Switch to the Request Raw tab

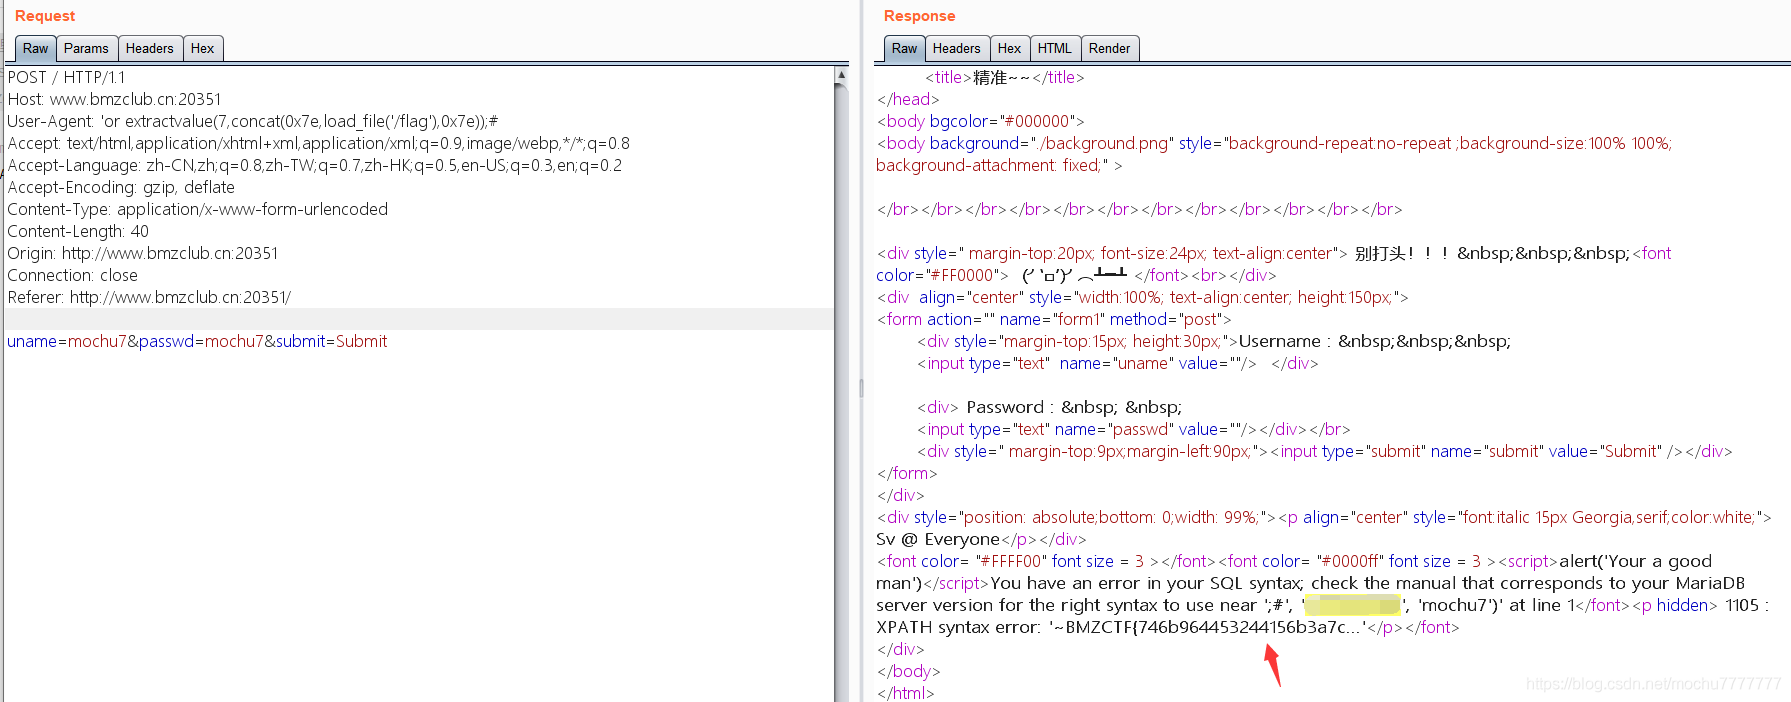click(36, 48)
